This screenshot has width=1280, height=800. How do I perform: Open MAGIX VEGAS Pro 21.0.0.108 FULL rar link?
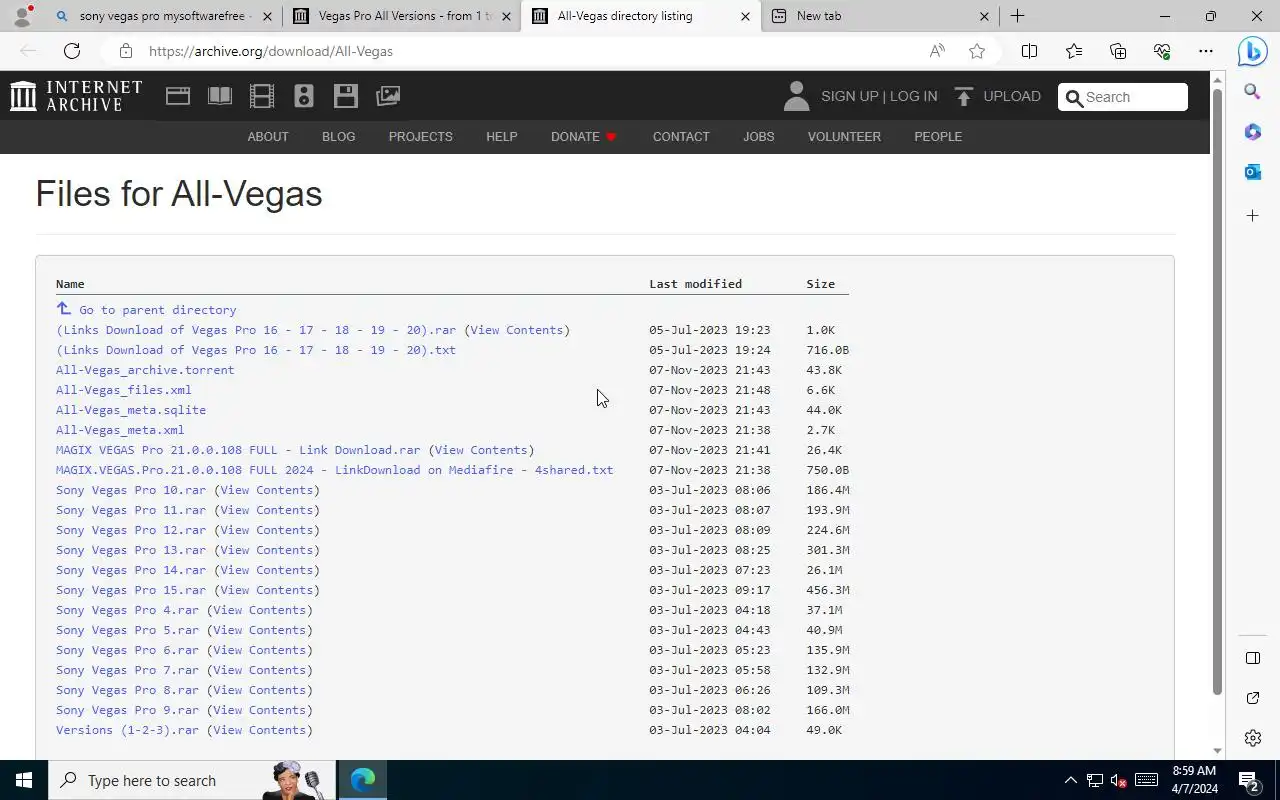(x=238, y=450)
